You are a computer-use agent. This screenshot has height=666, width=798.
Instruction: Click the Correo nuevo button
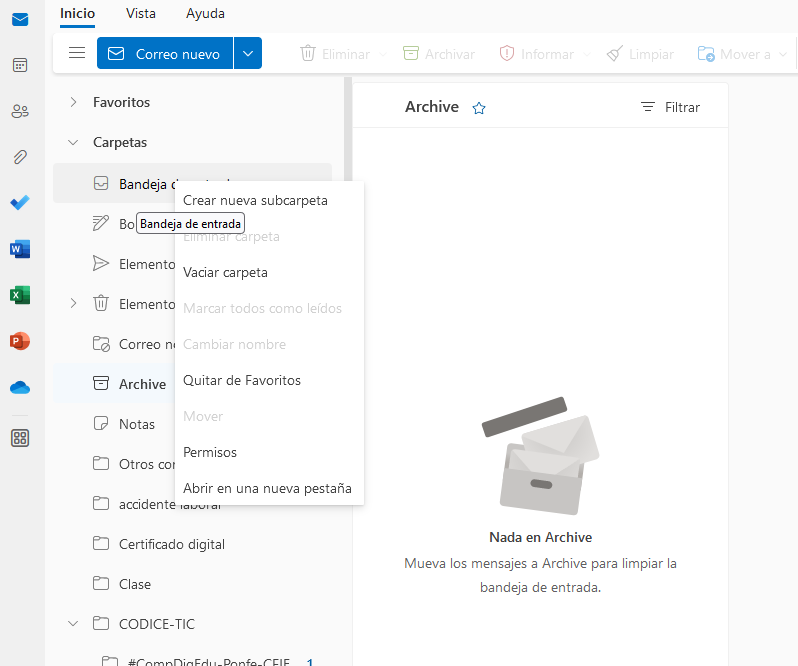pos(165,53)
